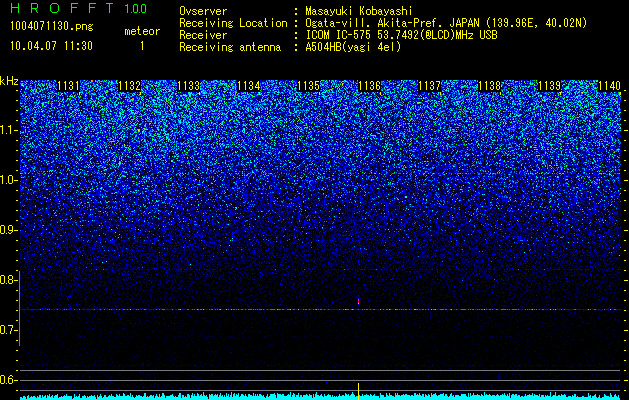Click the 'Receiving antenna' label
Screen dimensions: 629x400
(x=230, y=47)
